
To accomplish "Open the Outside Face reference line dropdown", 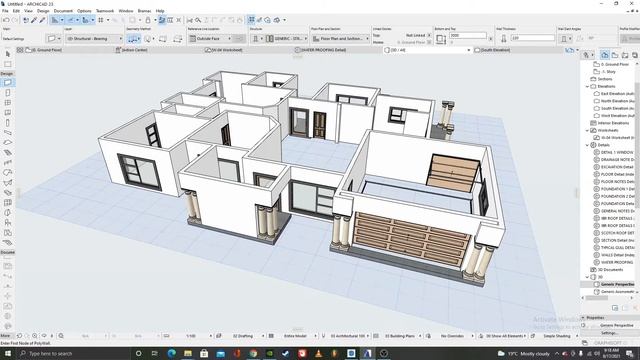I will (210, 38).
